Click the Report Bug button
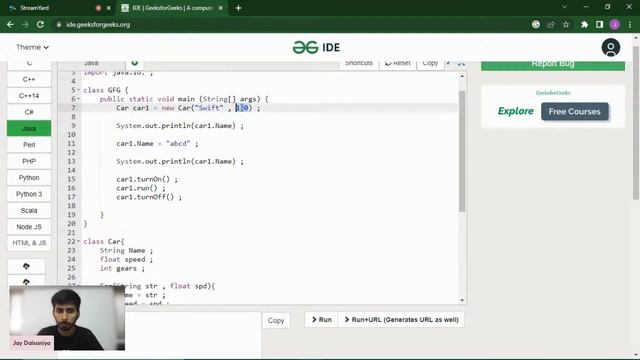 [553, 65]
